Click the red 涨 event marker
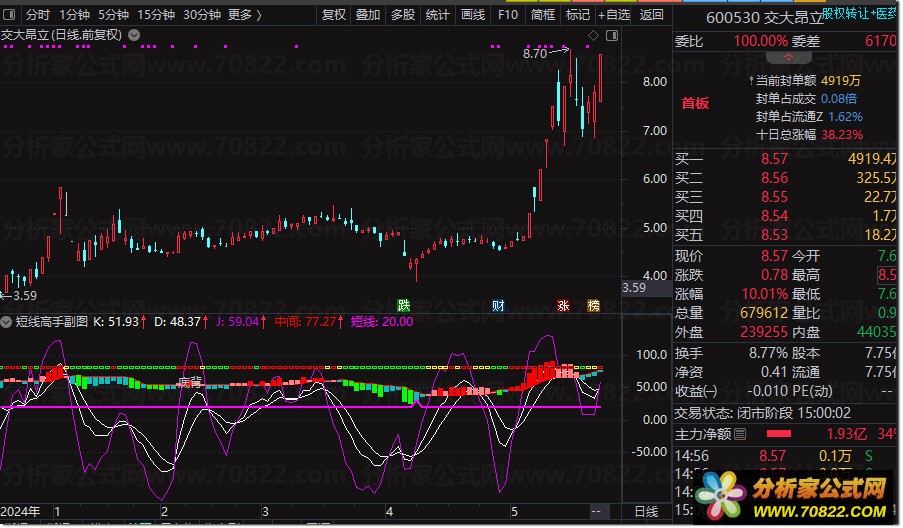Screen dimensions: 903x528 tap(563, 305)
